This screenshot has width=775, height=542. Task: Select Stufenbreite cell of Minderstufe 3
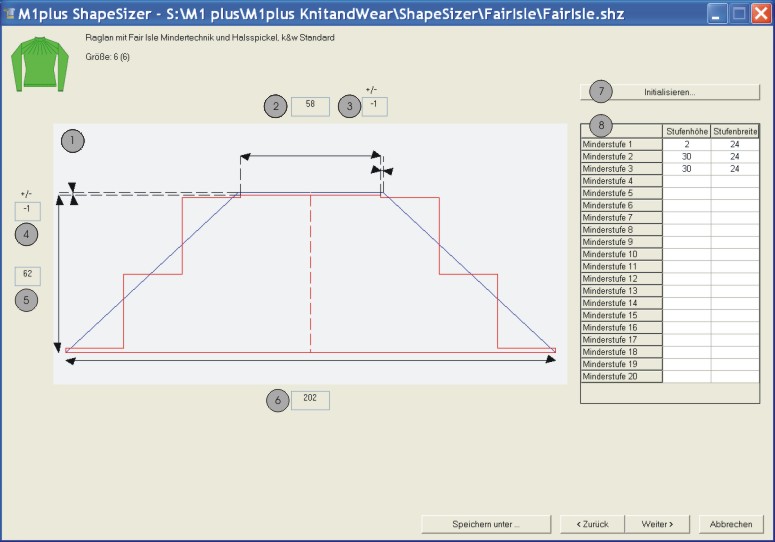coord(735,168)
